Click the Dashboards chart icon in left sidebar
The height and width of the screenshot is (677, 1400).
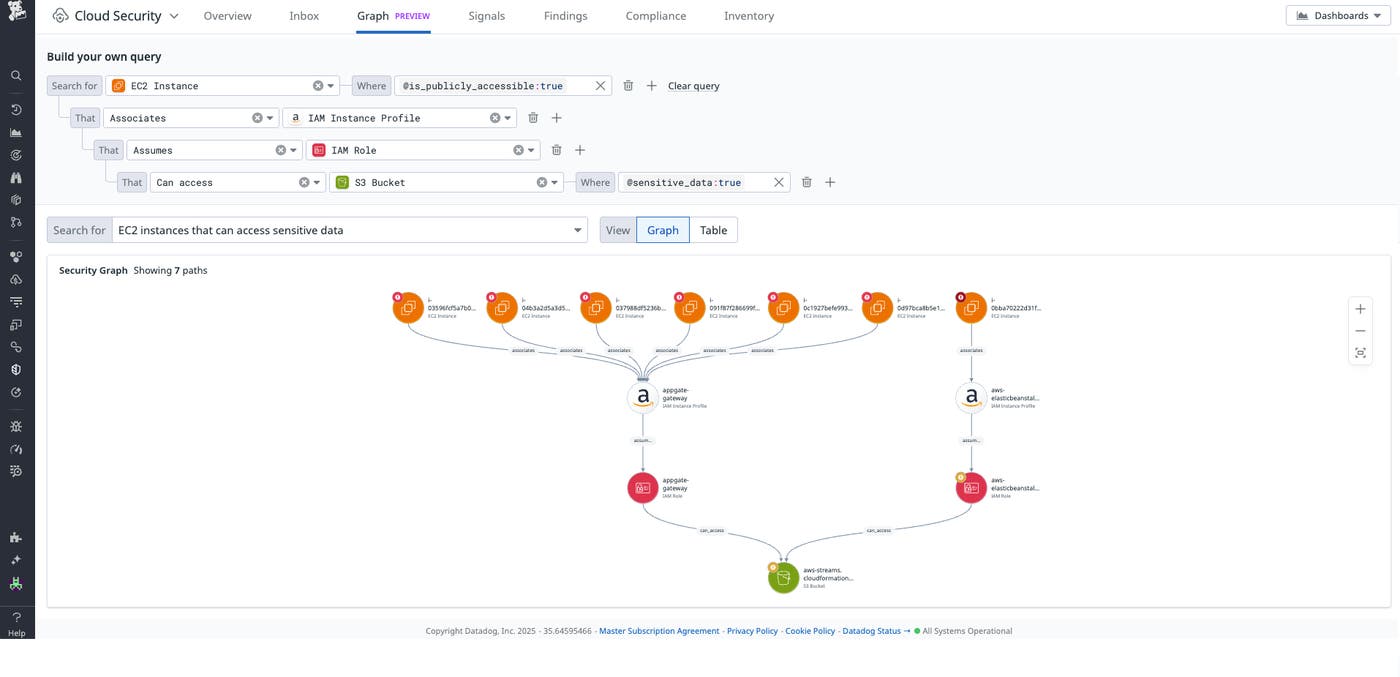(15, 131)
